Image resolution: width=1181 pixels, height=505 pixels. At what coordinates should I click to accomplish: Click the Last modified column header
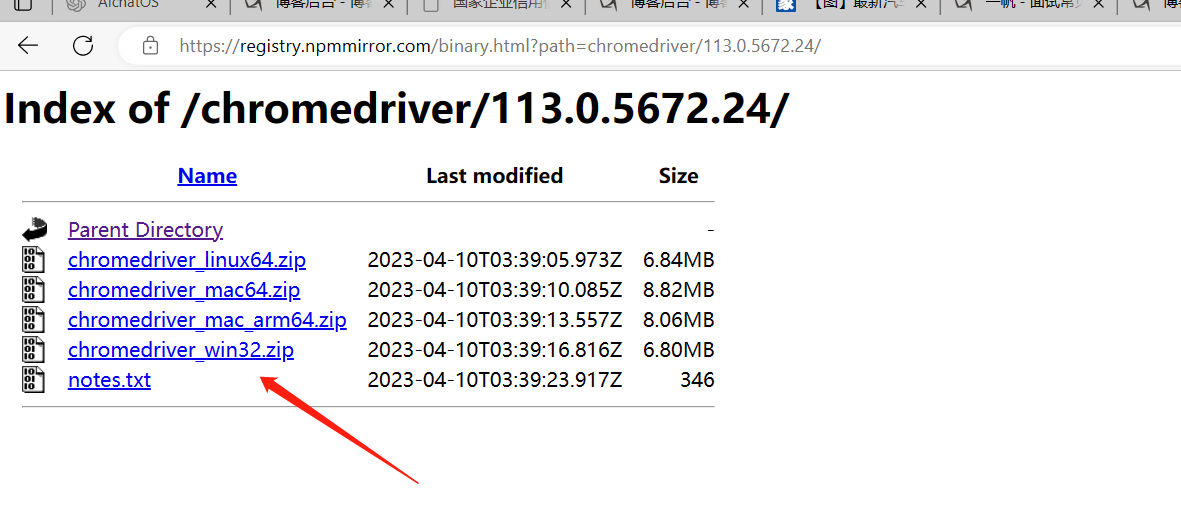[494, 176]
